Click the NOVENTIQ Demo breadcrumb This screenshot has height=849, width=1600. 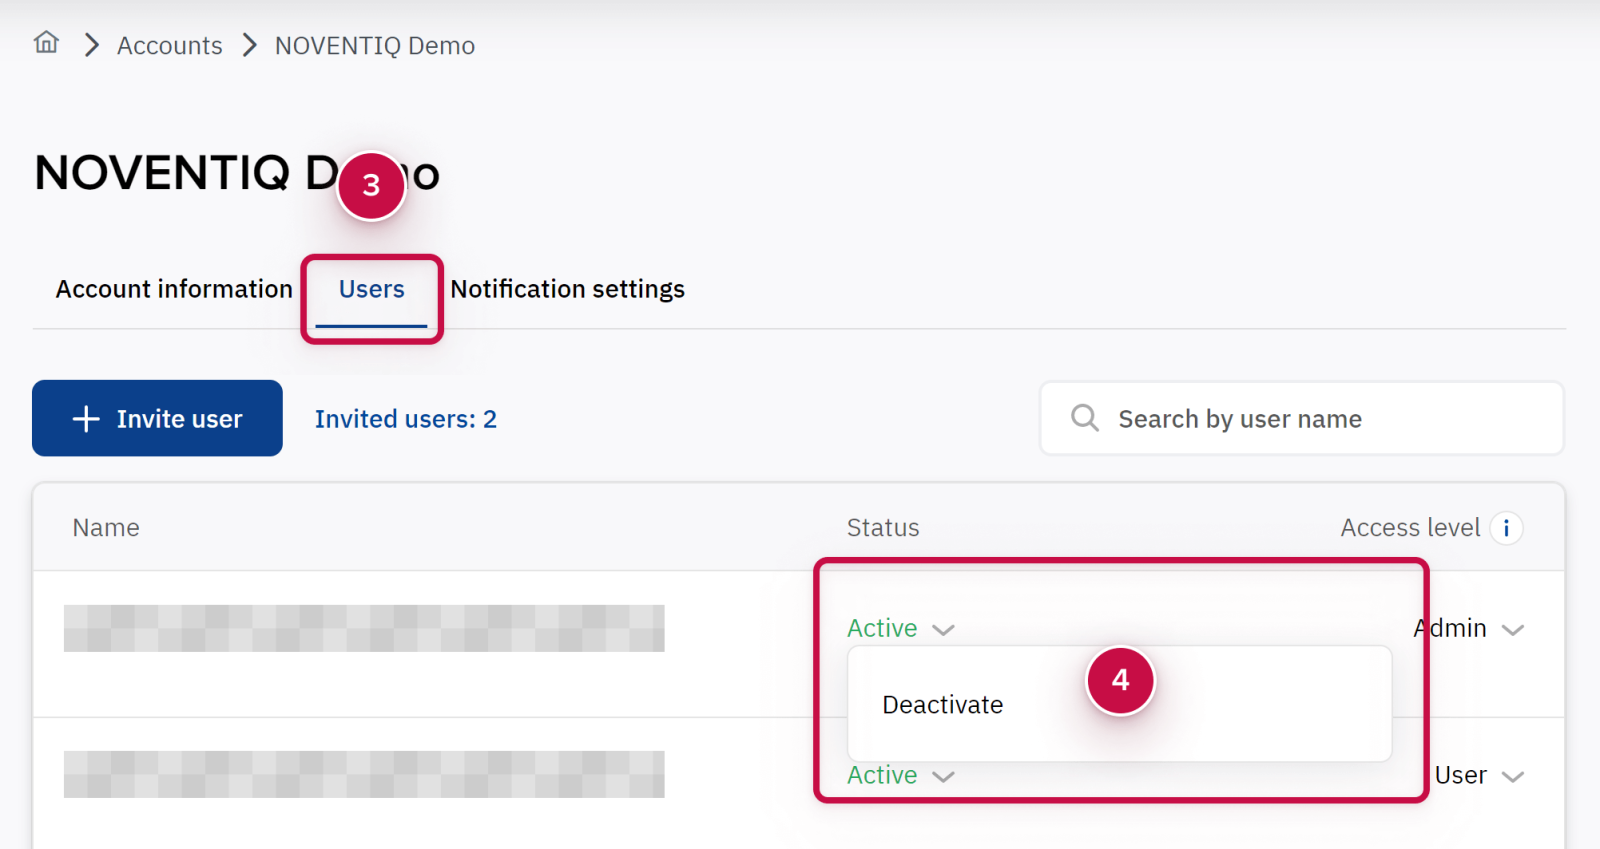374,46
